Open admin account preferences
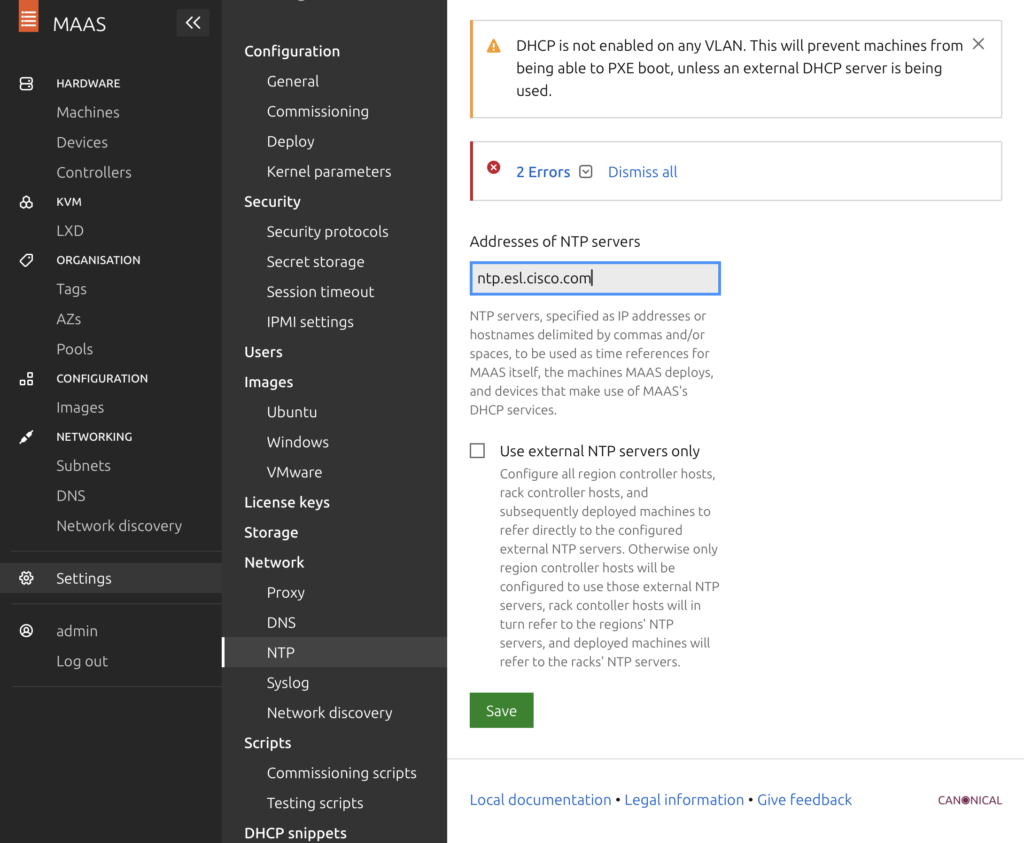Screen dimensions: 1024x843 pyautogui.click(x=77, y=631)
